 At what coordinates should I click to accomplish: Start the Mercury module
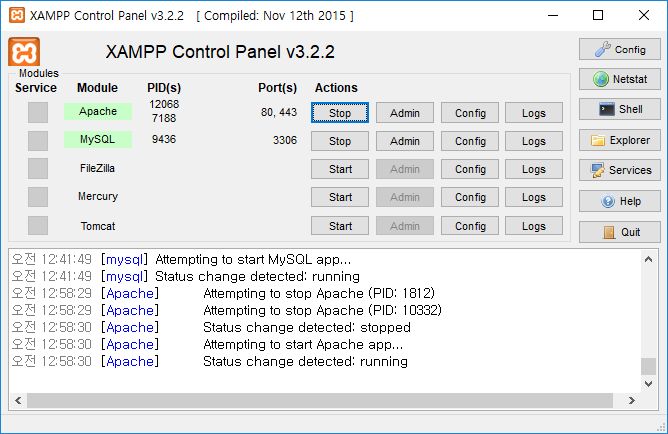(x=340, y=197)
